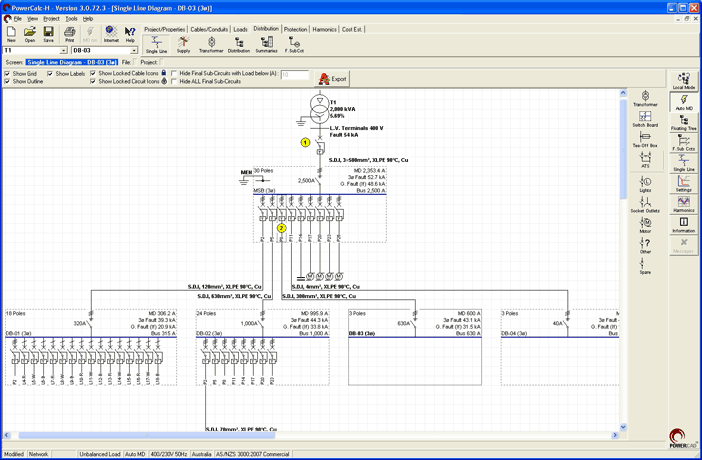Open Harmonics sidebar button
Viewport: 702px width, 460px height.
pos(684,204)
